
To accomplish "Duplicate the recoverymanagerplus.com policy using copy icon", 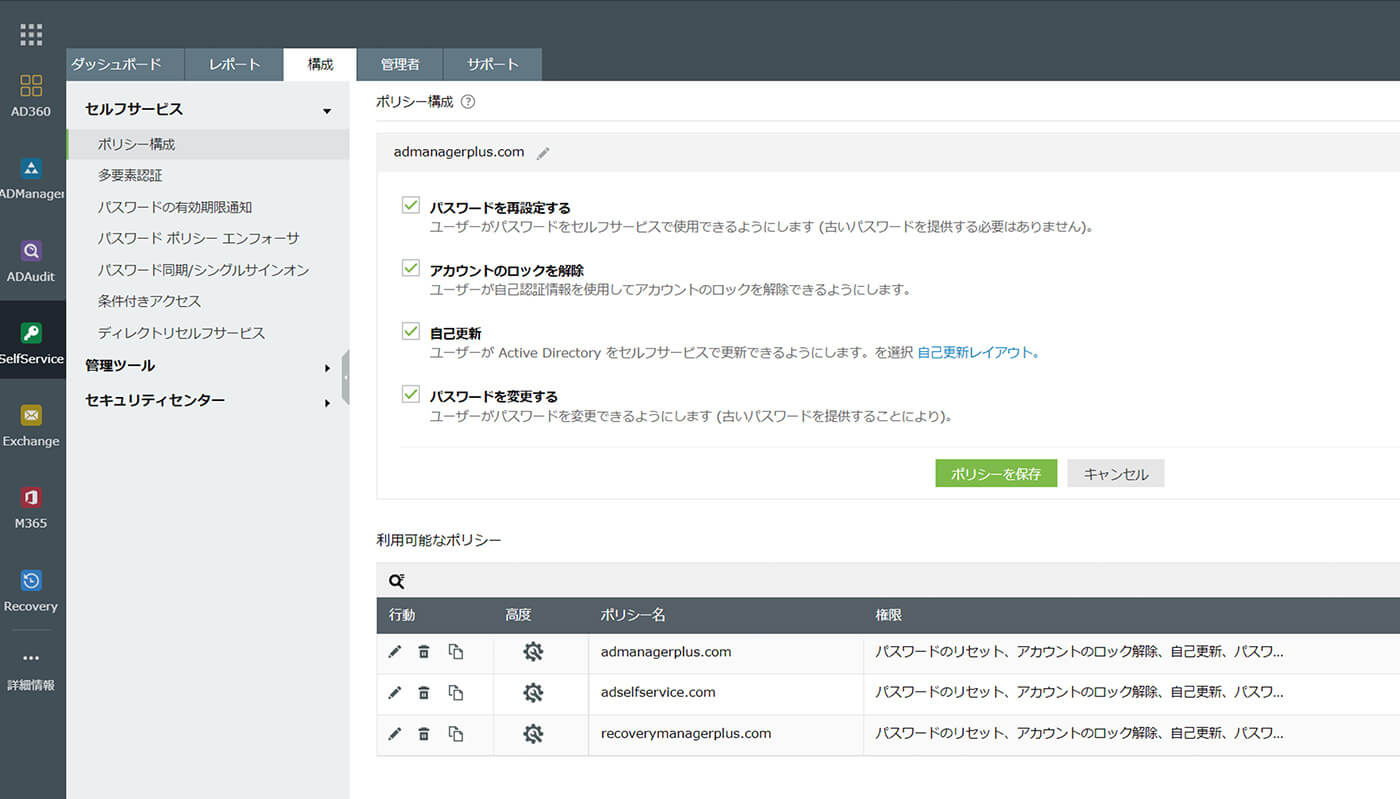I will [x=455, y=733].
